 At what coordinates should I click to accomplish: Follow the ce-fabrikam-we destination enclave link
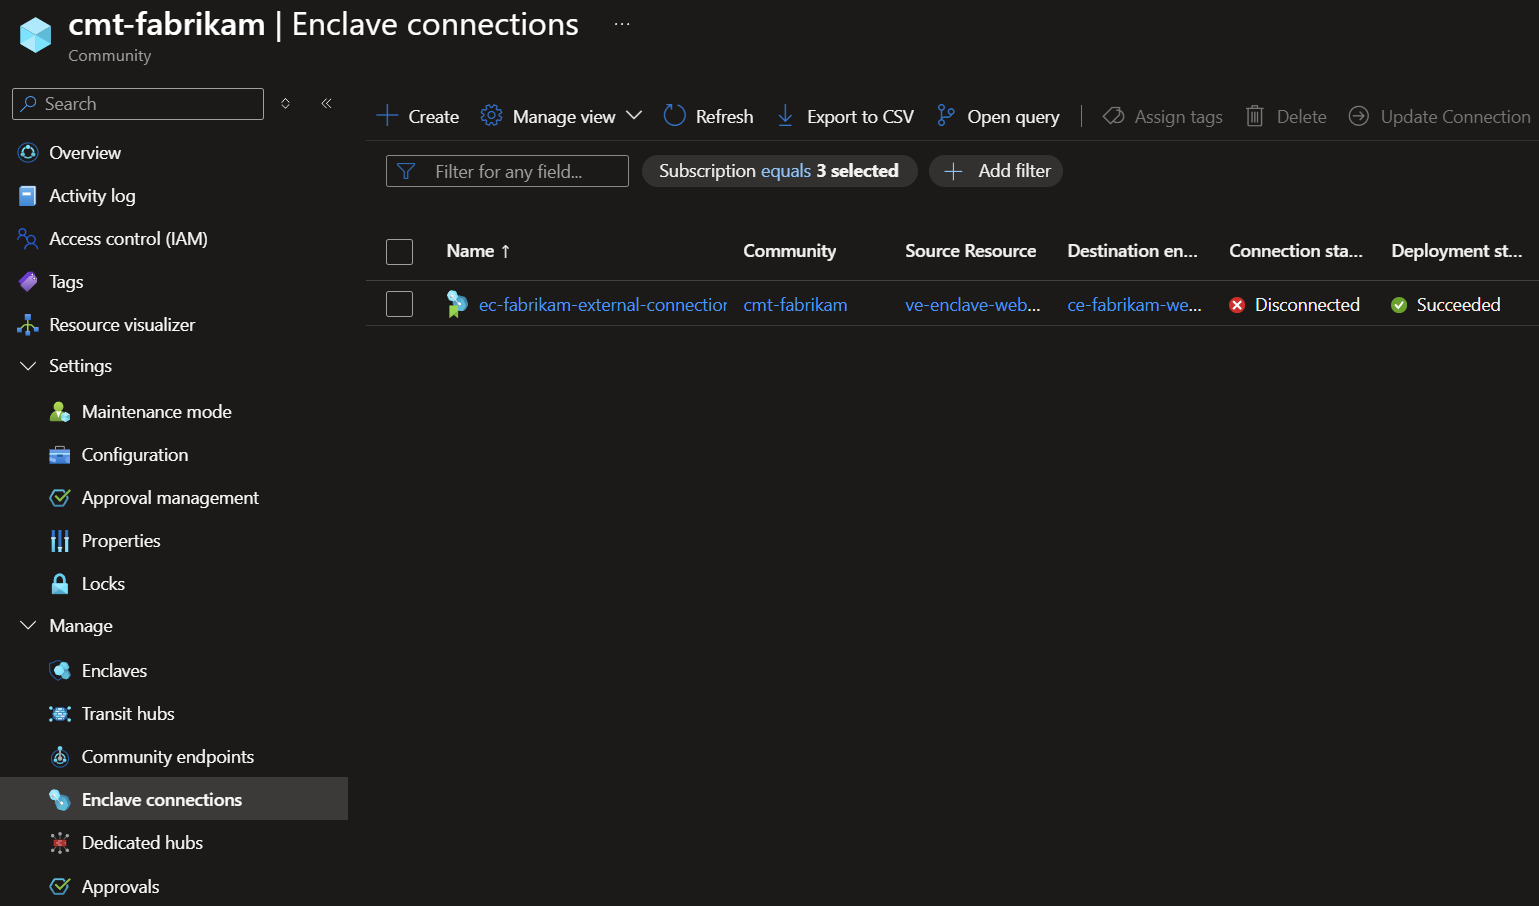coord(1134,305)
